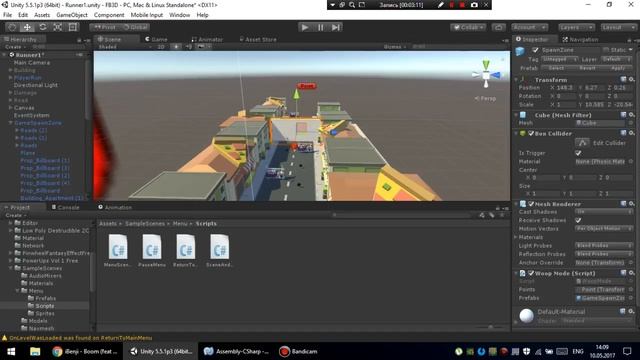Screen dimensions: 640x360
Task: Click the cloud services icon
Action: coord(498,27)
